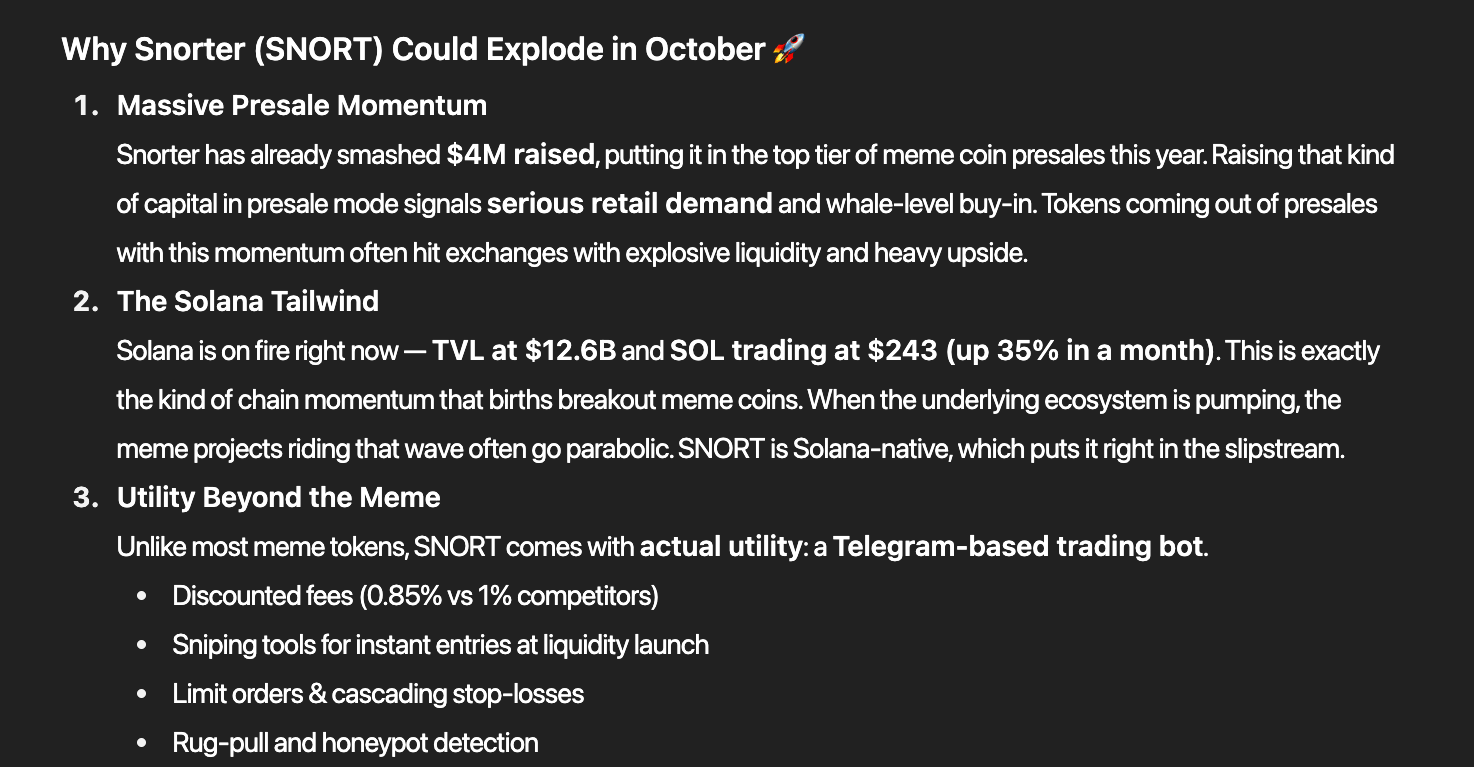Select the 'Massive Presale Momentum' heading

(302, 105)
